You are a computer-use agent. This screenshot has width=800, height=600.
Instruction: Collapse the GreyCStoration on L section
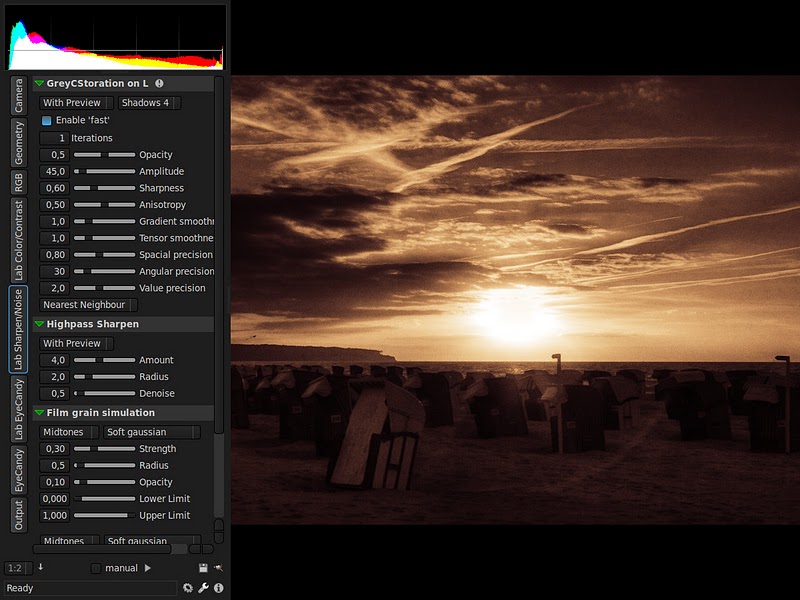[39, 84]
